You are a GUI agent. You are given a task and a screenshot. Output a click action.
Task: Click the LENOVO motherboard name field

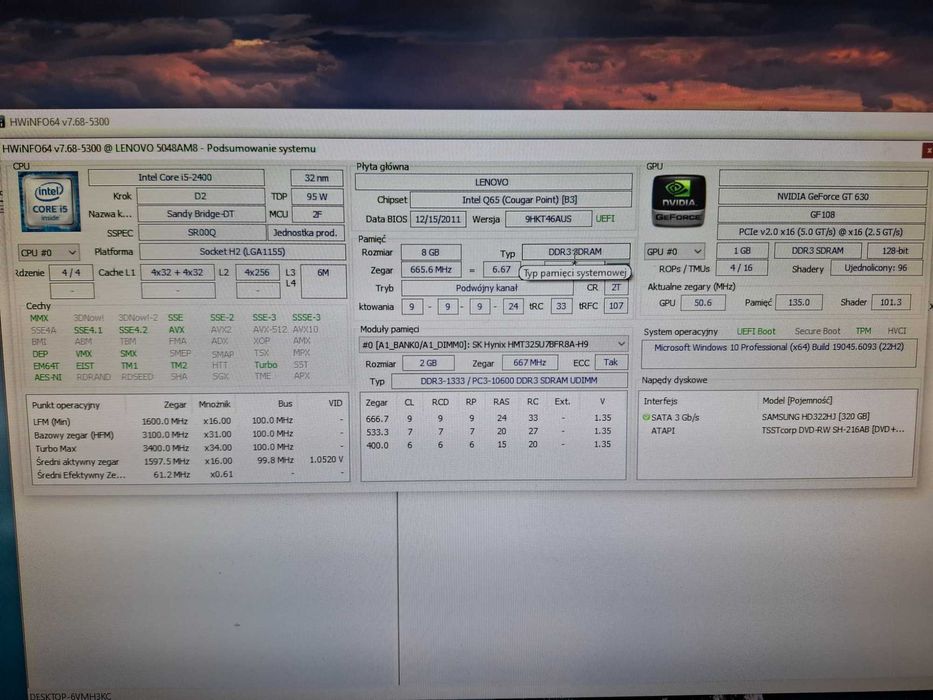493,182
